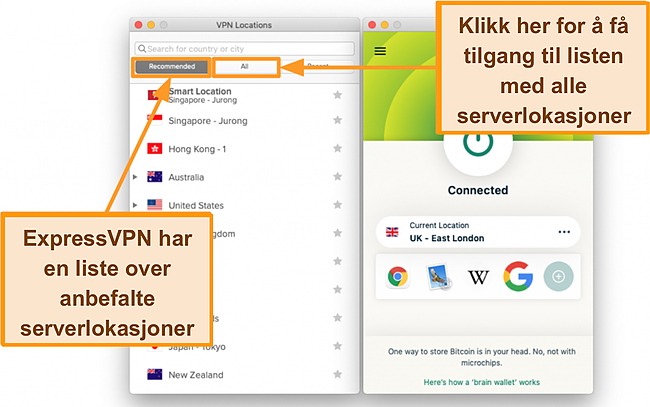Image resolution: width=650 pixels, height=407 pixels.
Task: Toggle the VPN power button
Action: coord(478,144)
